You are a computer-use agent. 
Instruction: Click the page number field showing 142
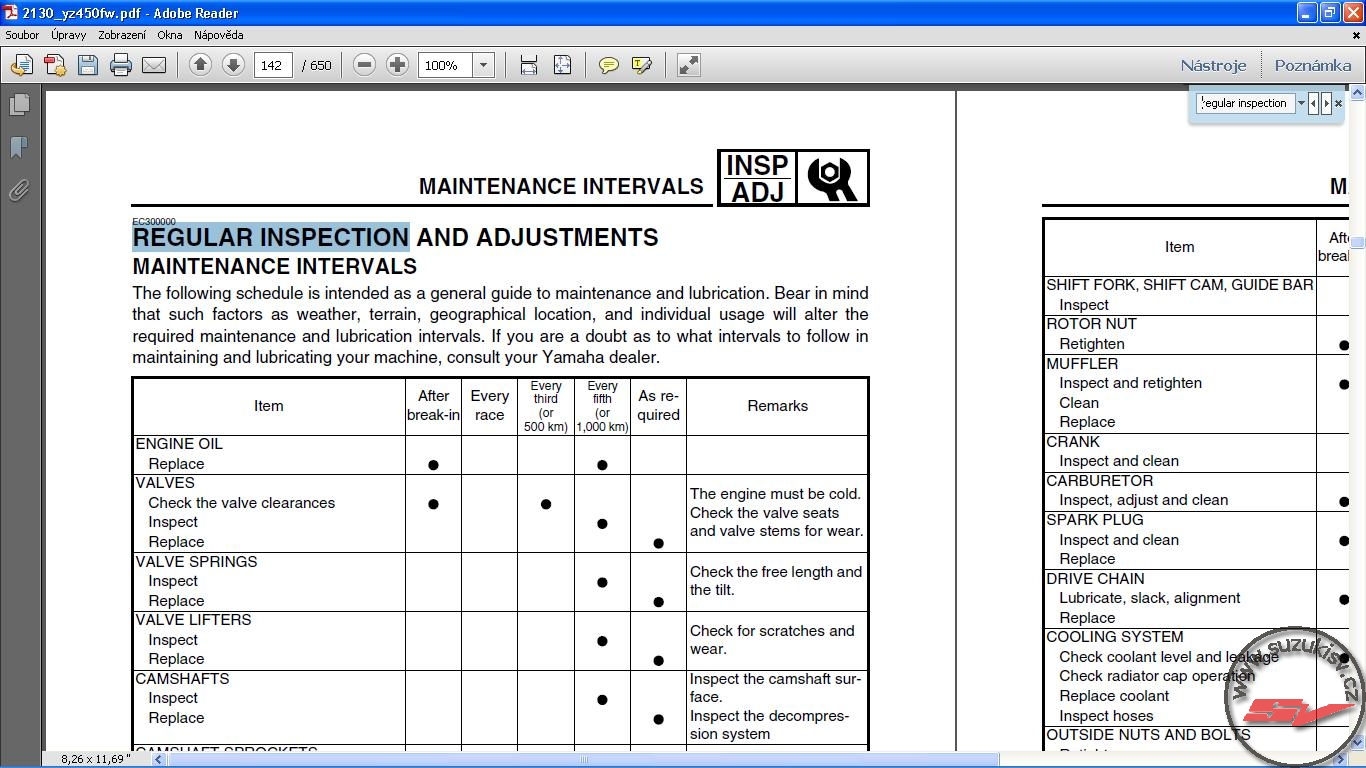(x=273, y=65)
